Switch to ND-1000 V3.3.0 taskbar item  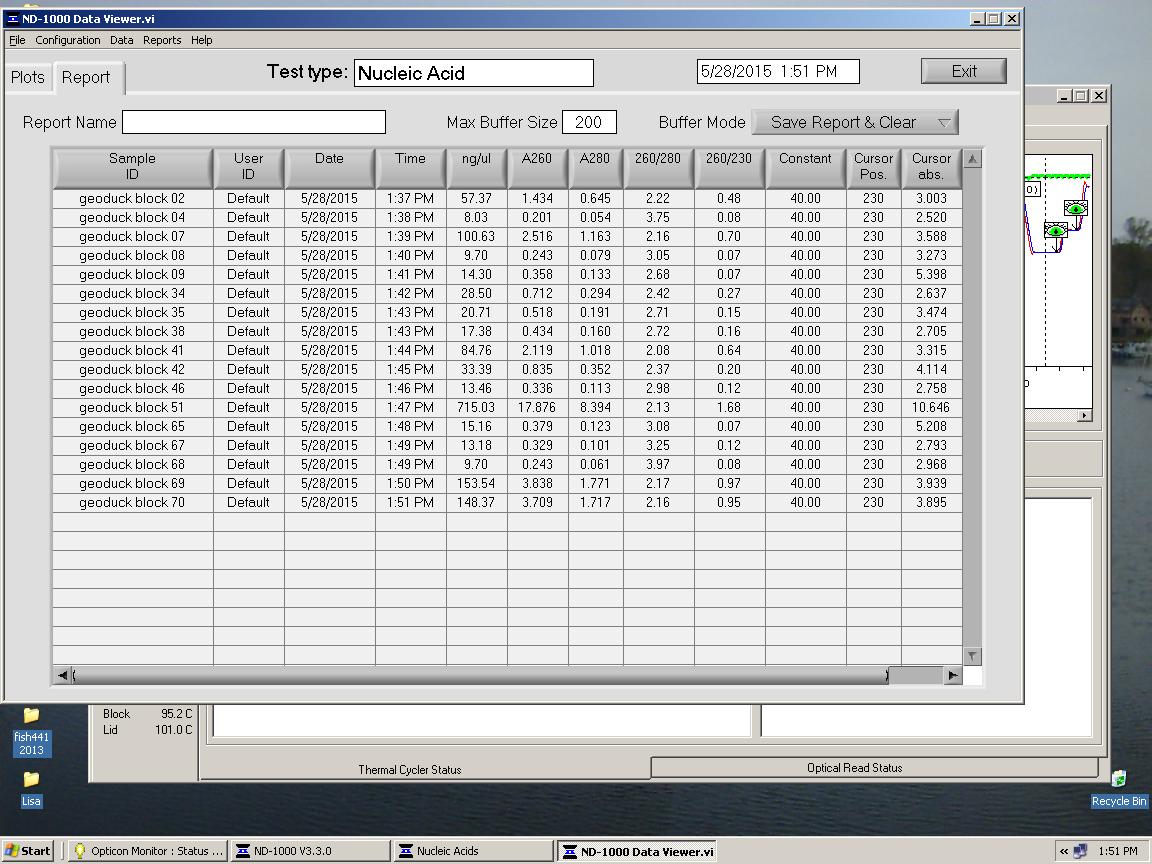[x=310, y=851]
